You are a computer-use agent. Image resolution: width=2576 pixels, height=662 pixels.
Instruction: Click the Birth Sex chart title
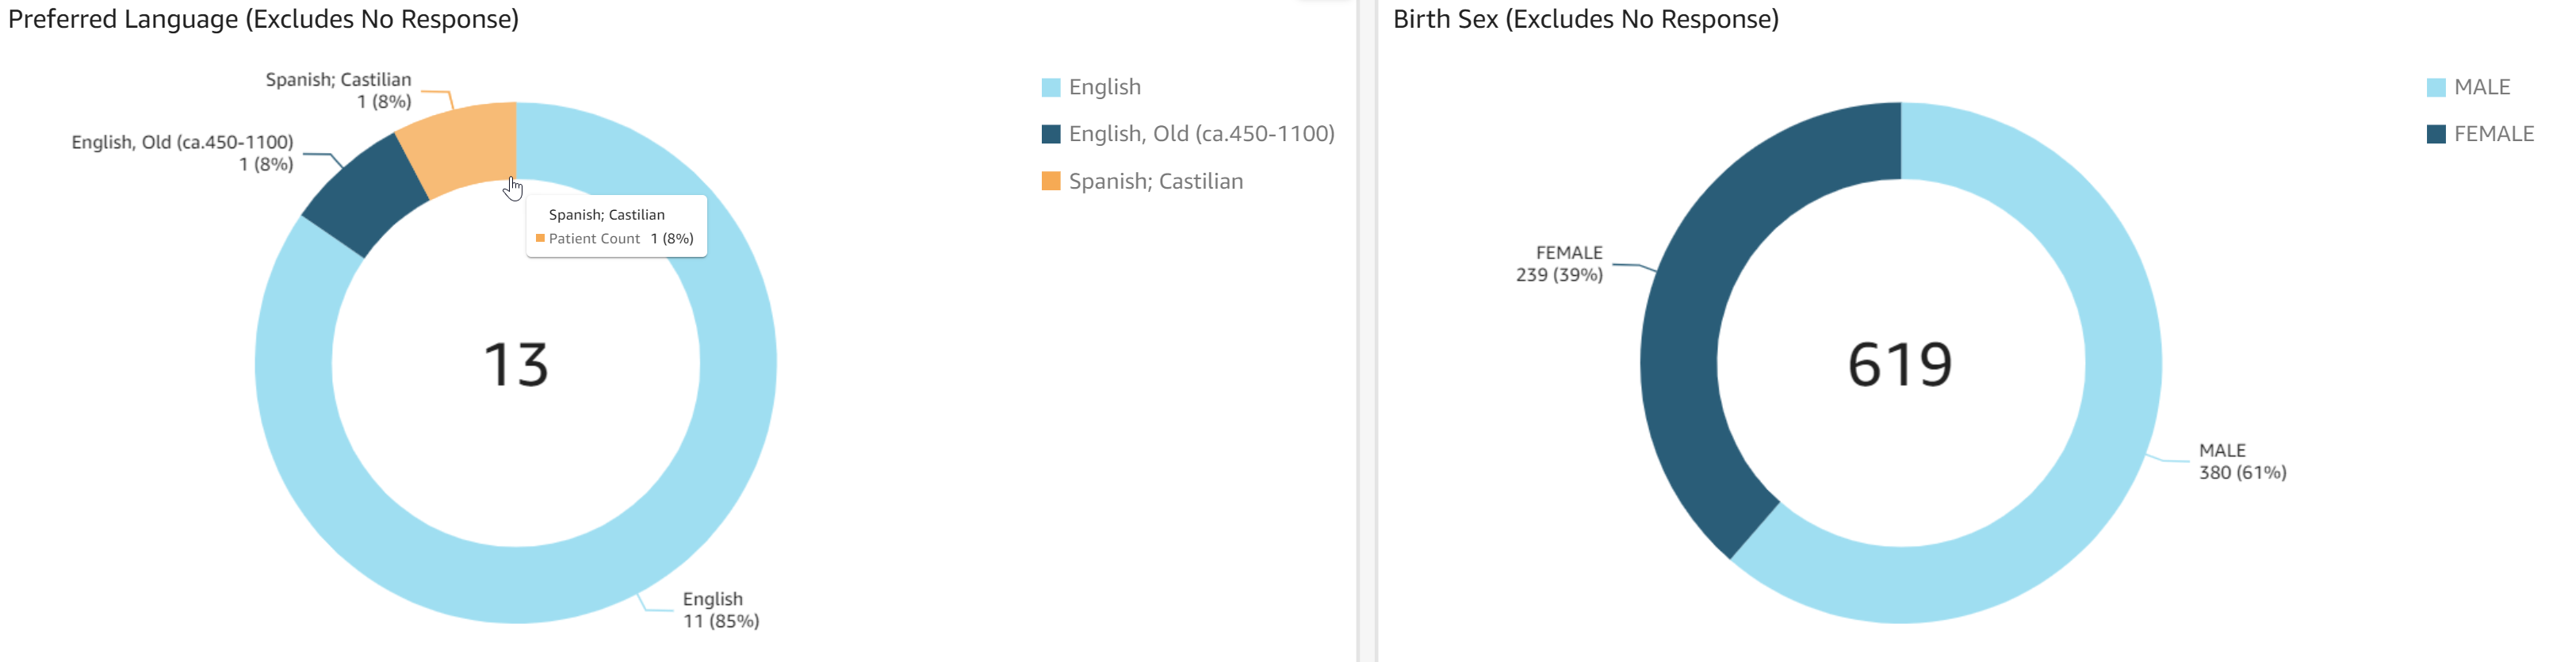click(x=1585, y=19)
